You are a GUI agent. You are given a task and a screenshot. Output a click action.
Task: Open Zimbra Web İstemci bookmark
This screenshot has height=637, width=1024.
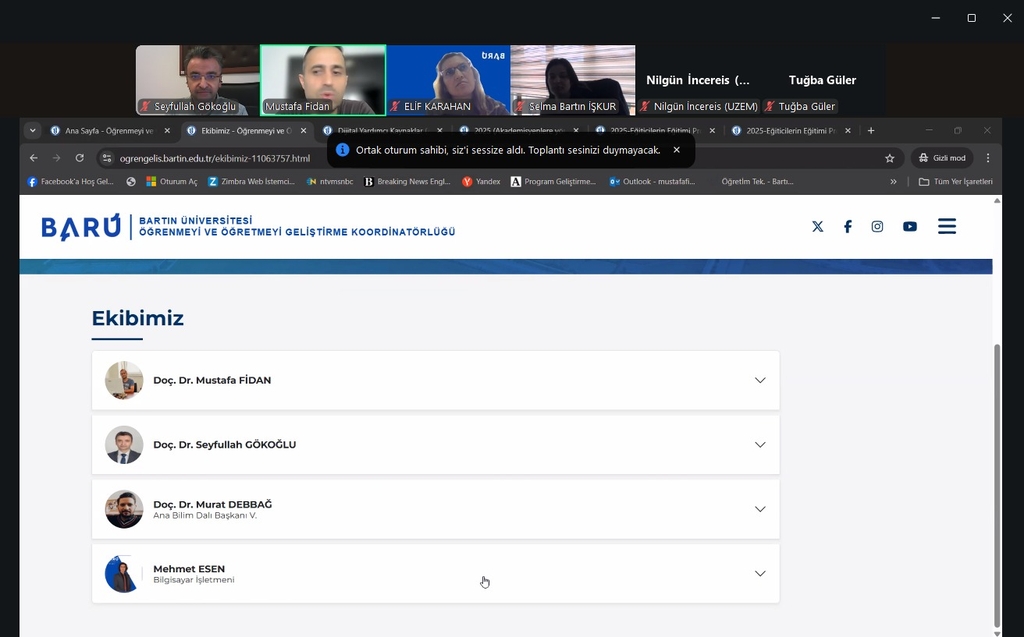tap(251, 182)
